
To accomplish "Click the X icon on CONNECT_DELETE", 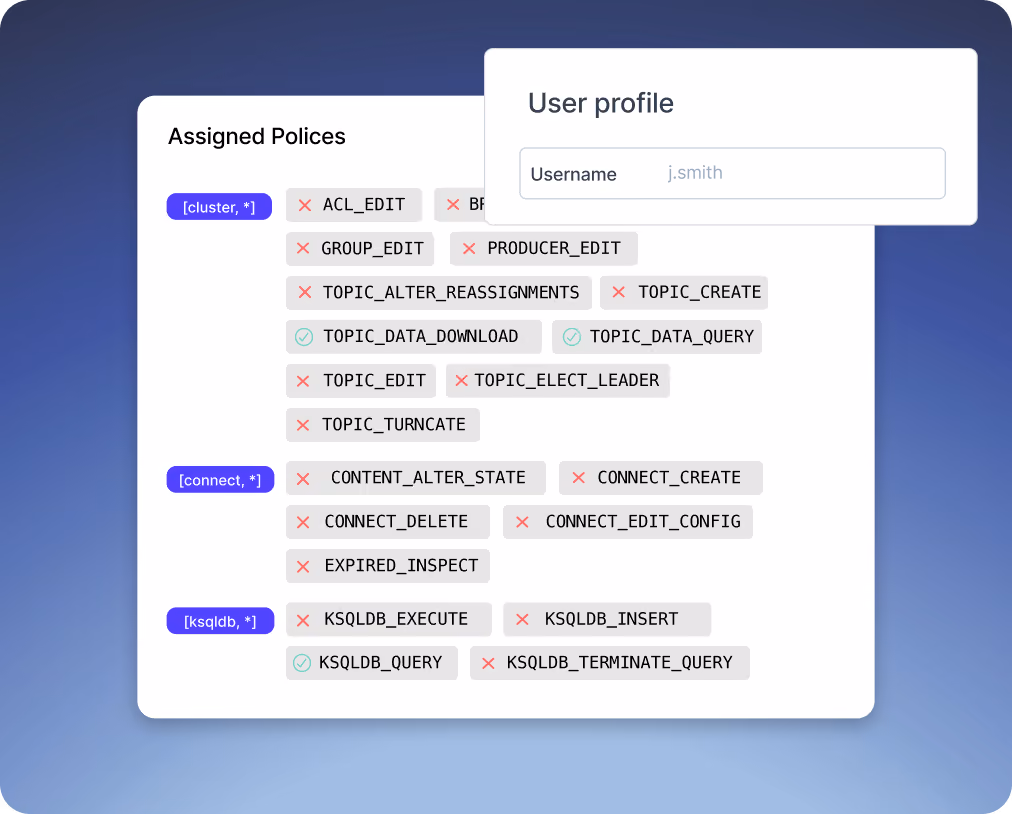I will (x=303, y=522).
